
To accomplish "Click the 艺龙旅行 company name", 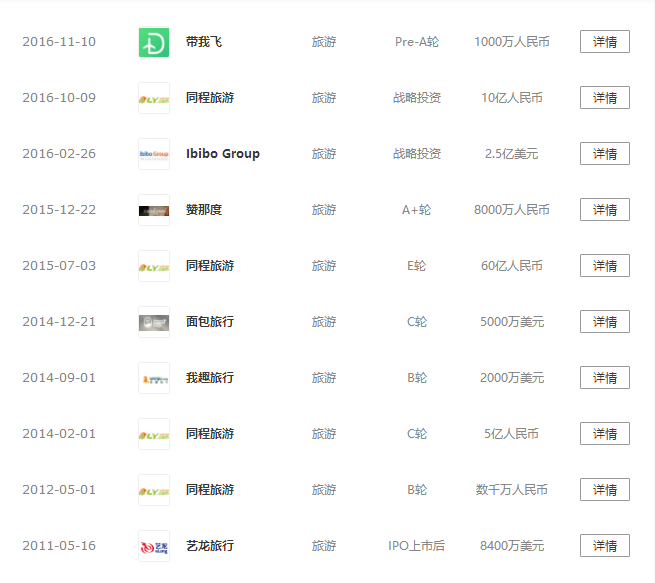I will click(x=210, y=546).
